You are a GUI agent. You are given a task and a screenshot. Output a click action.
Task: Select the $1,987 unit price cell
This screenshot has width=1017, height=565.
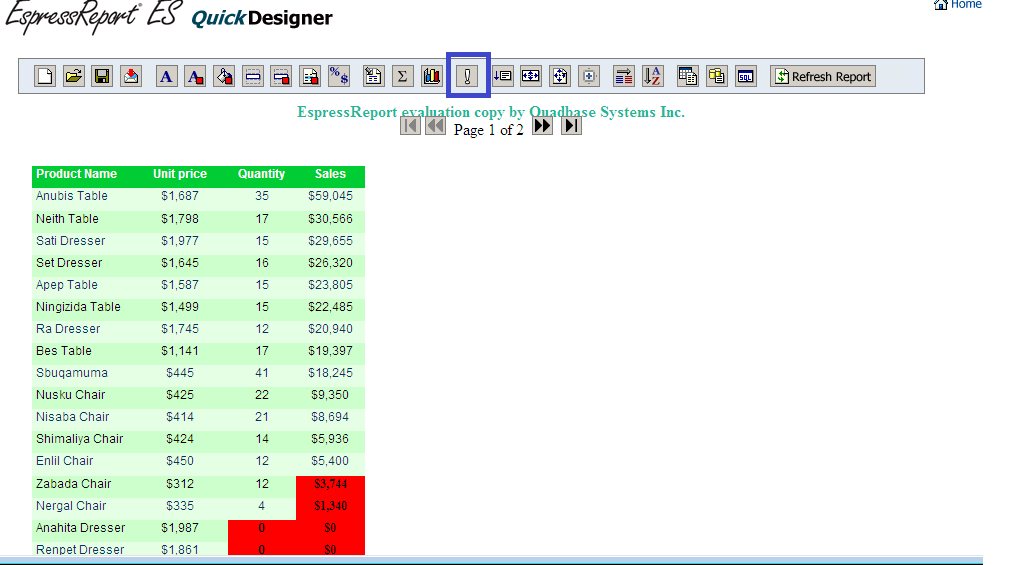click(180, 529)
